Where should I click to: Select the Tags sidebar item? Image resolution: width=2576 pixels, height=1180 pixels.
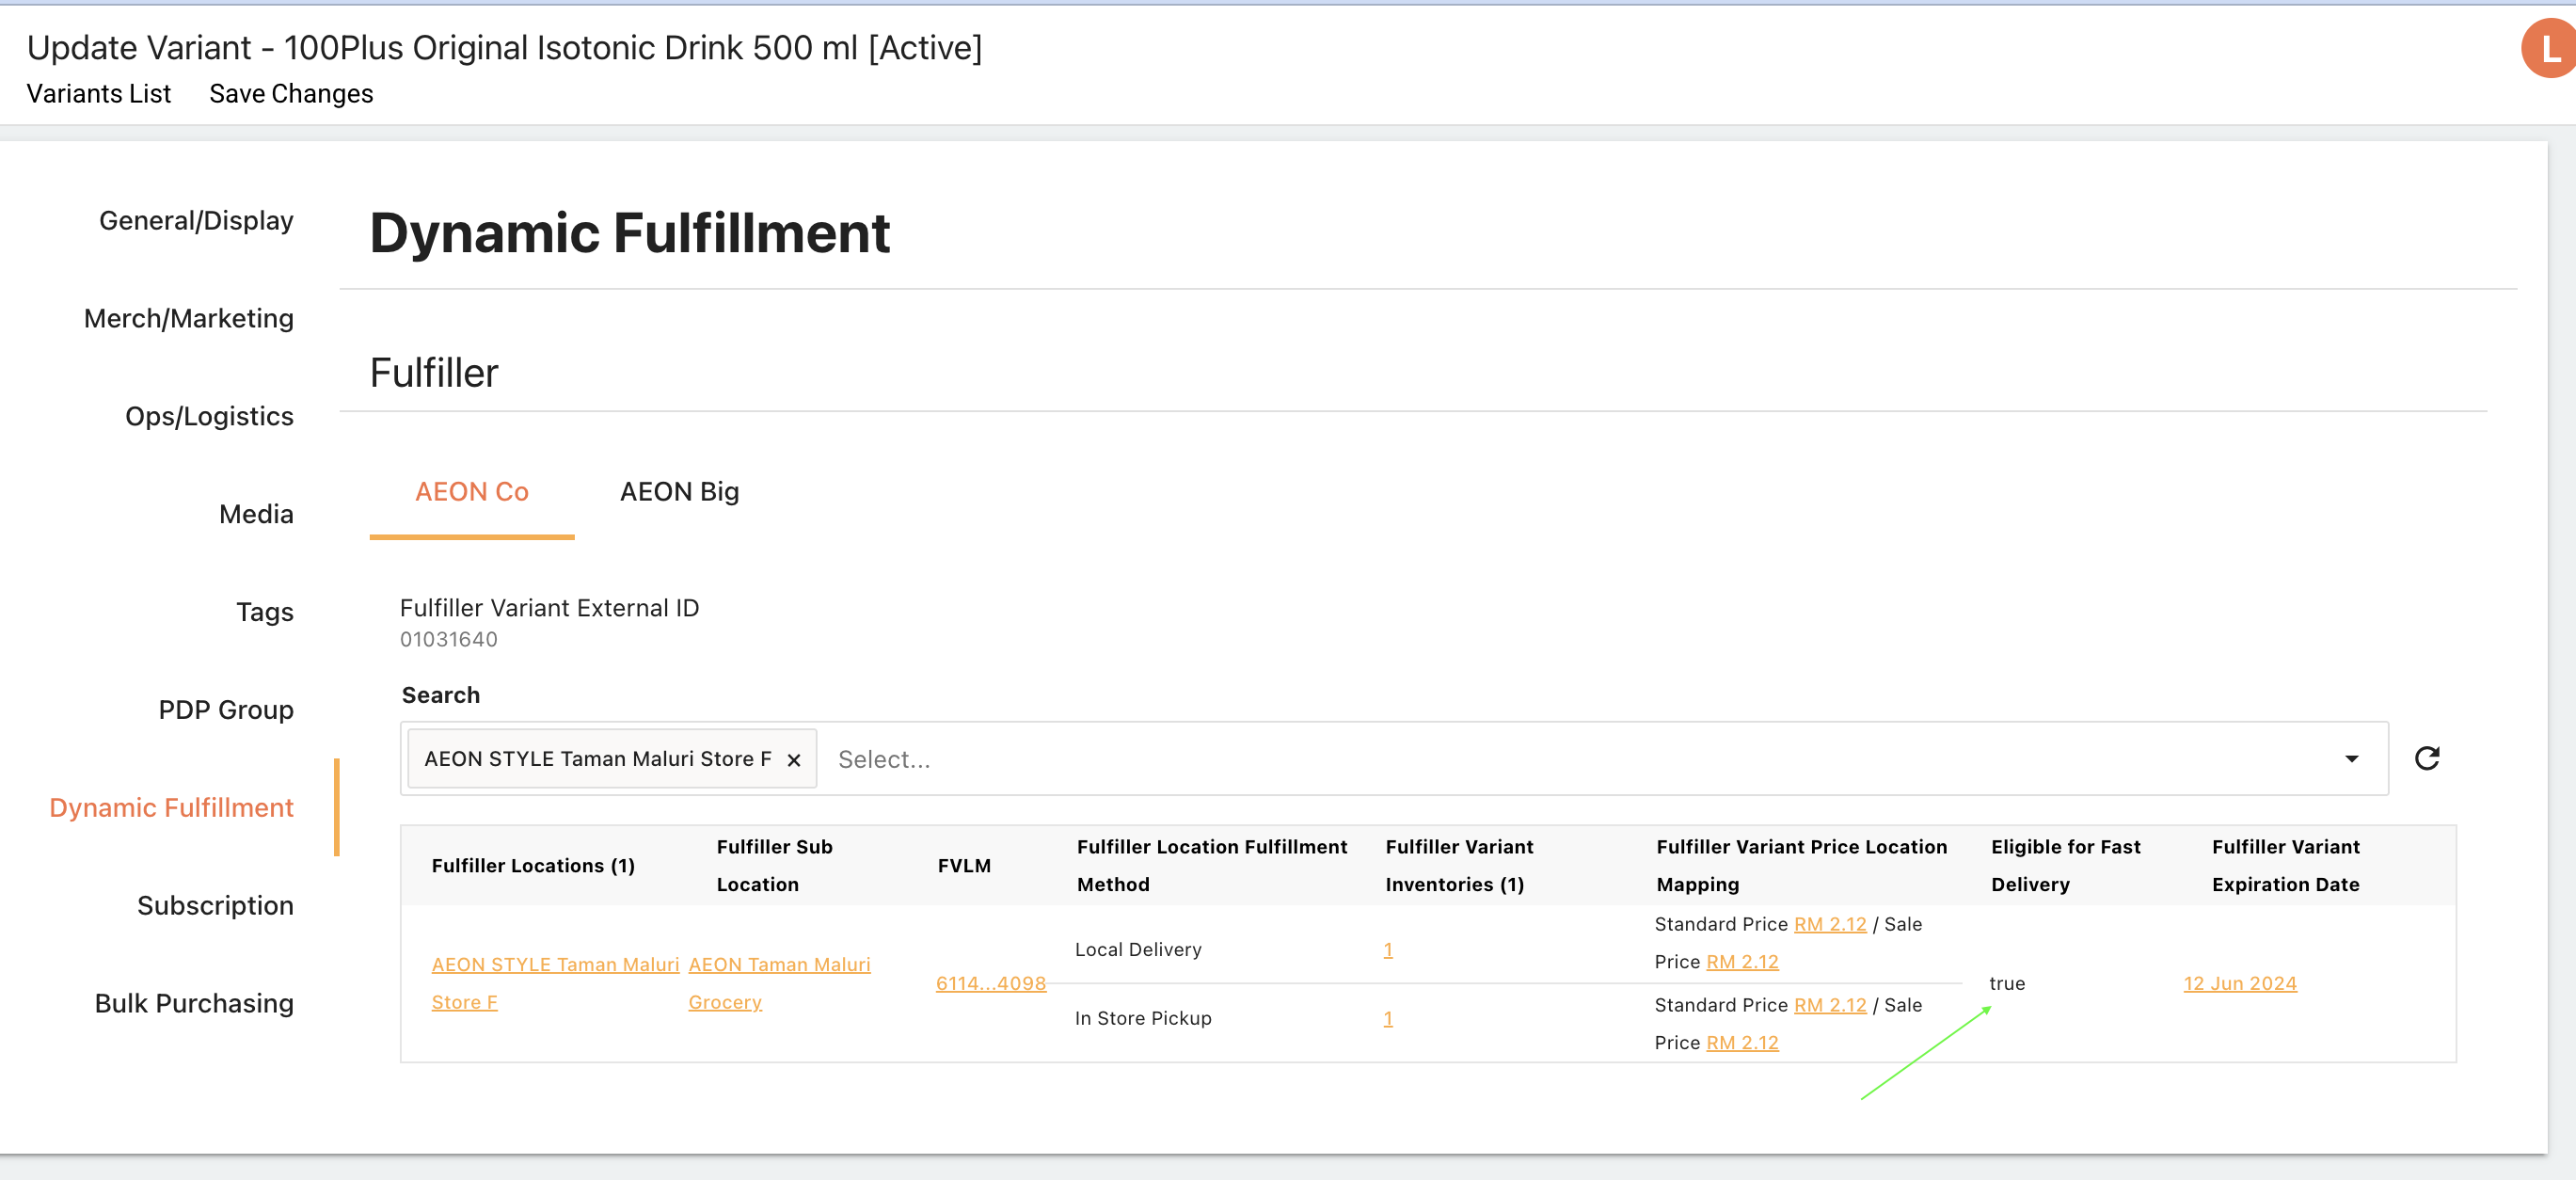click(x=265, y=612)
